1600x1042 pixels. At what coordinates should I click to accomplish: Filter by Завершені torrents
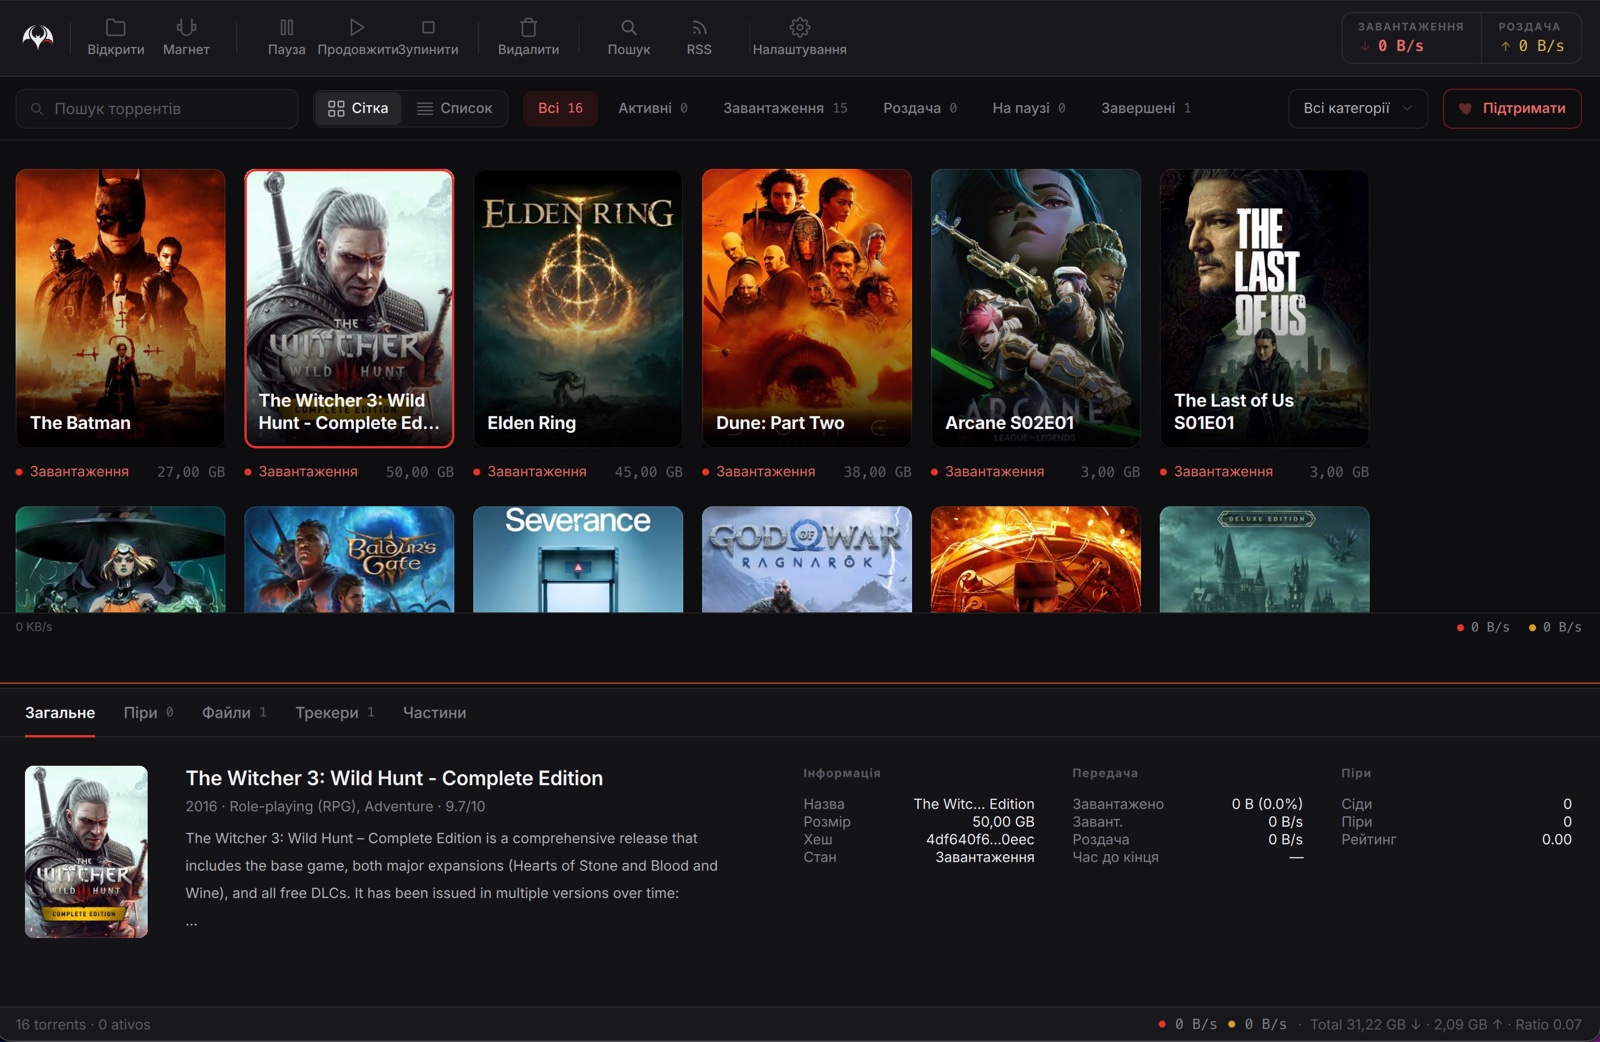pos(1146,108)
